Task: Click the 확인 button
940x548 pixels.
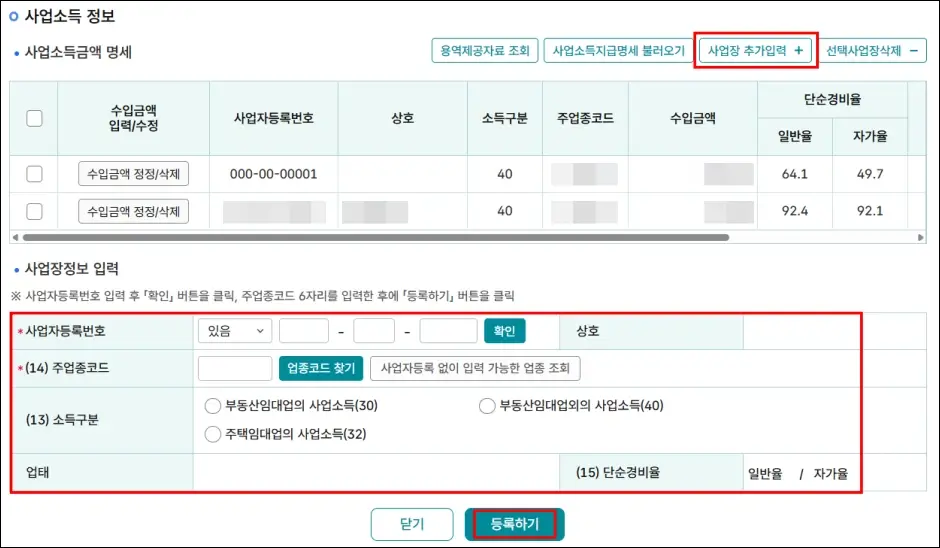Action: point(505,331)
